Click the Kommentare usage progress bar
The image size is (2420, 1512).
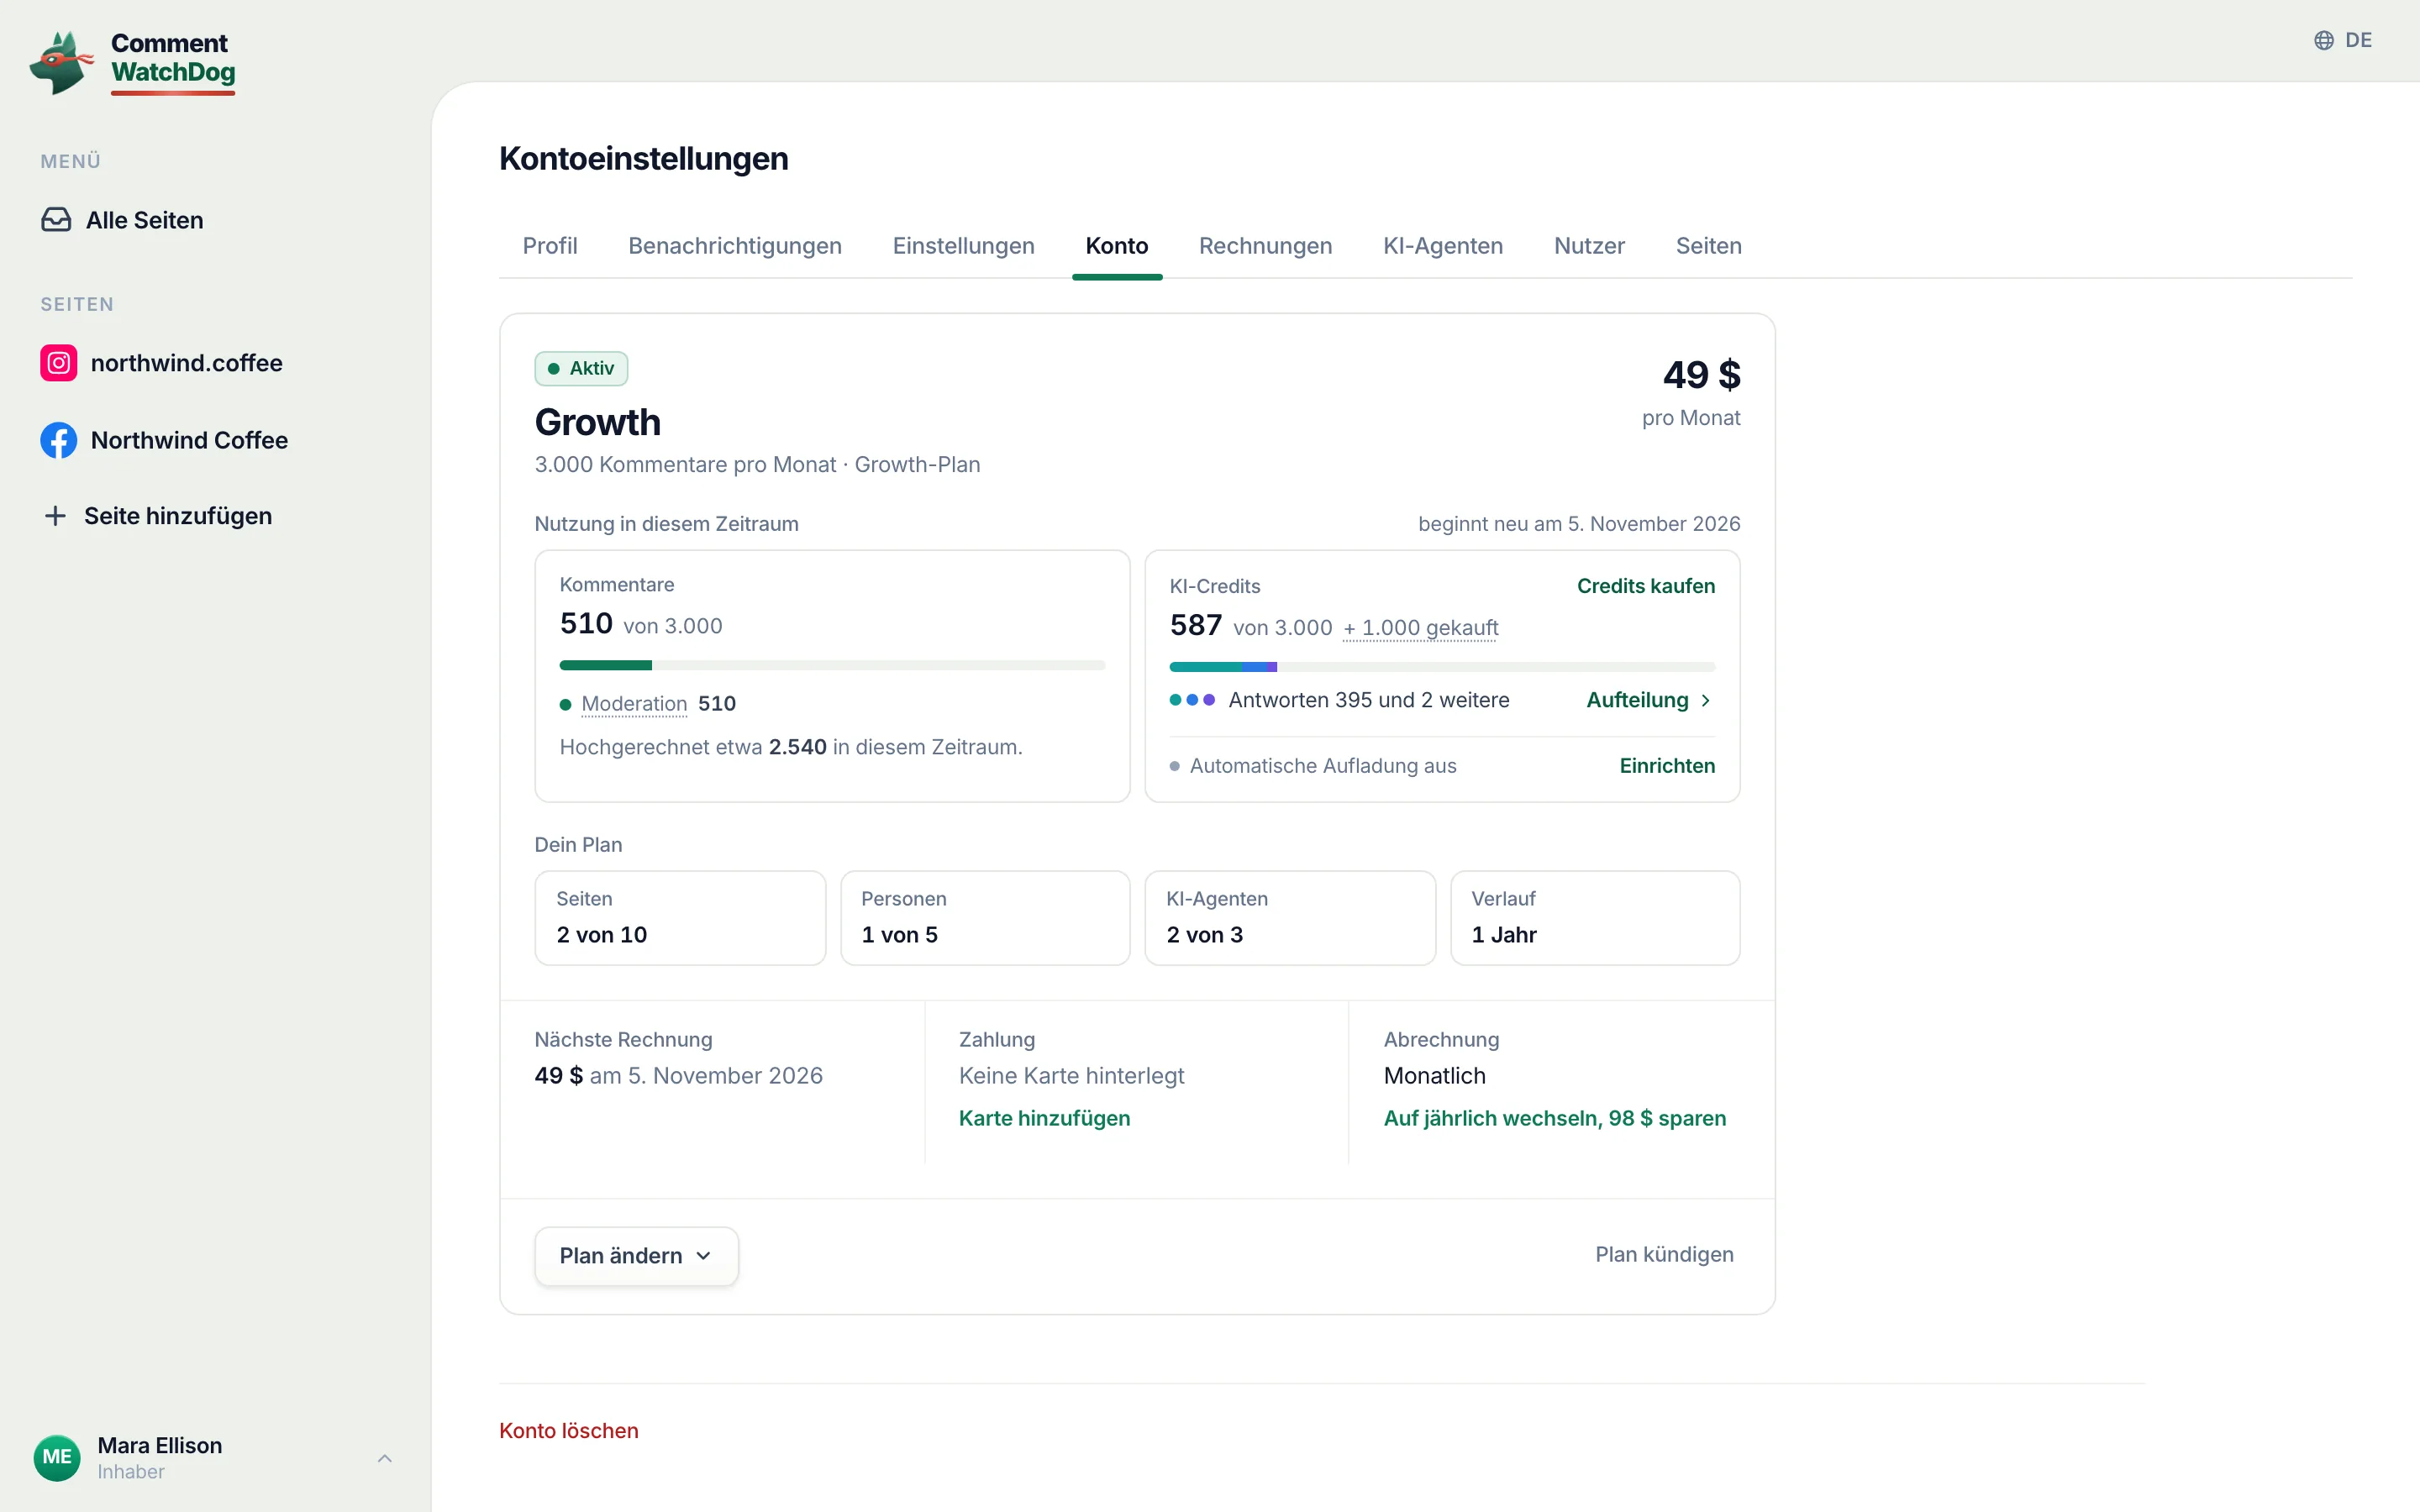pos(832,665)
